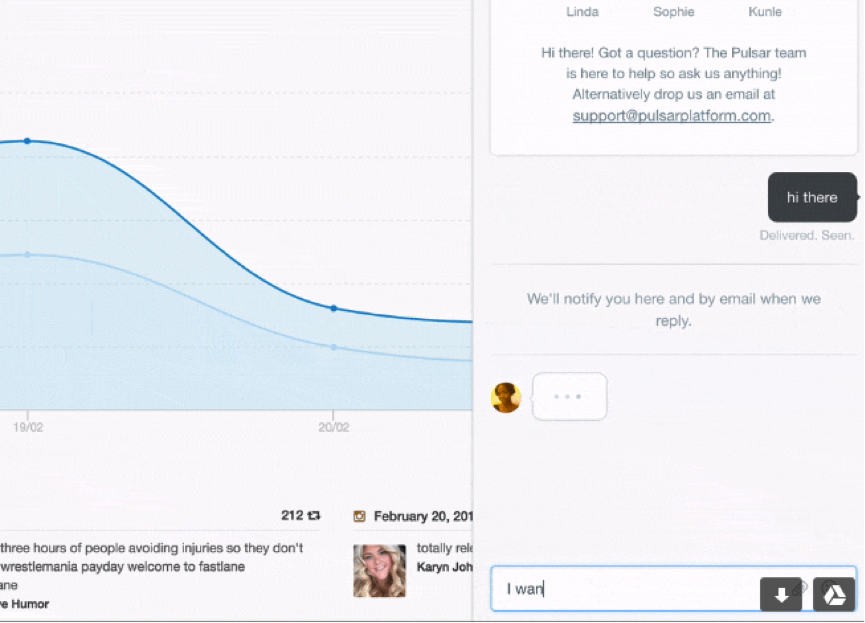Screen dimensions: 865x623
Task: Focus the chat message input field
Action: click(x=630, y=589)
